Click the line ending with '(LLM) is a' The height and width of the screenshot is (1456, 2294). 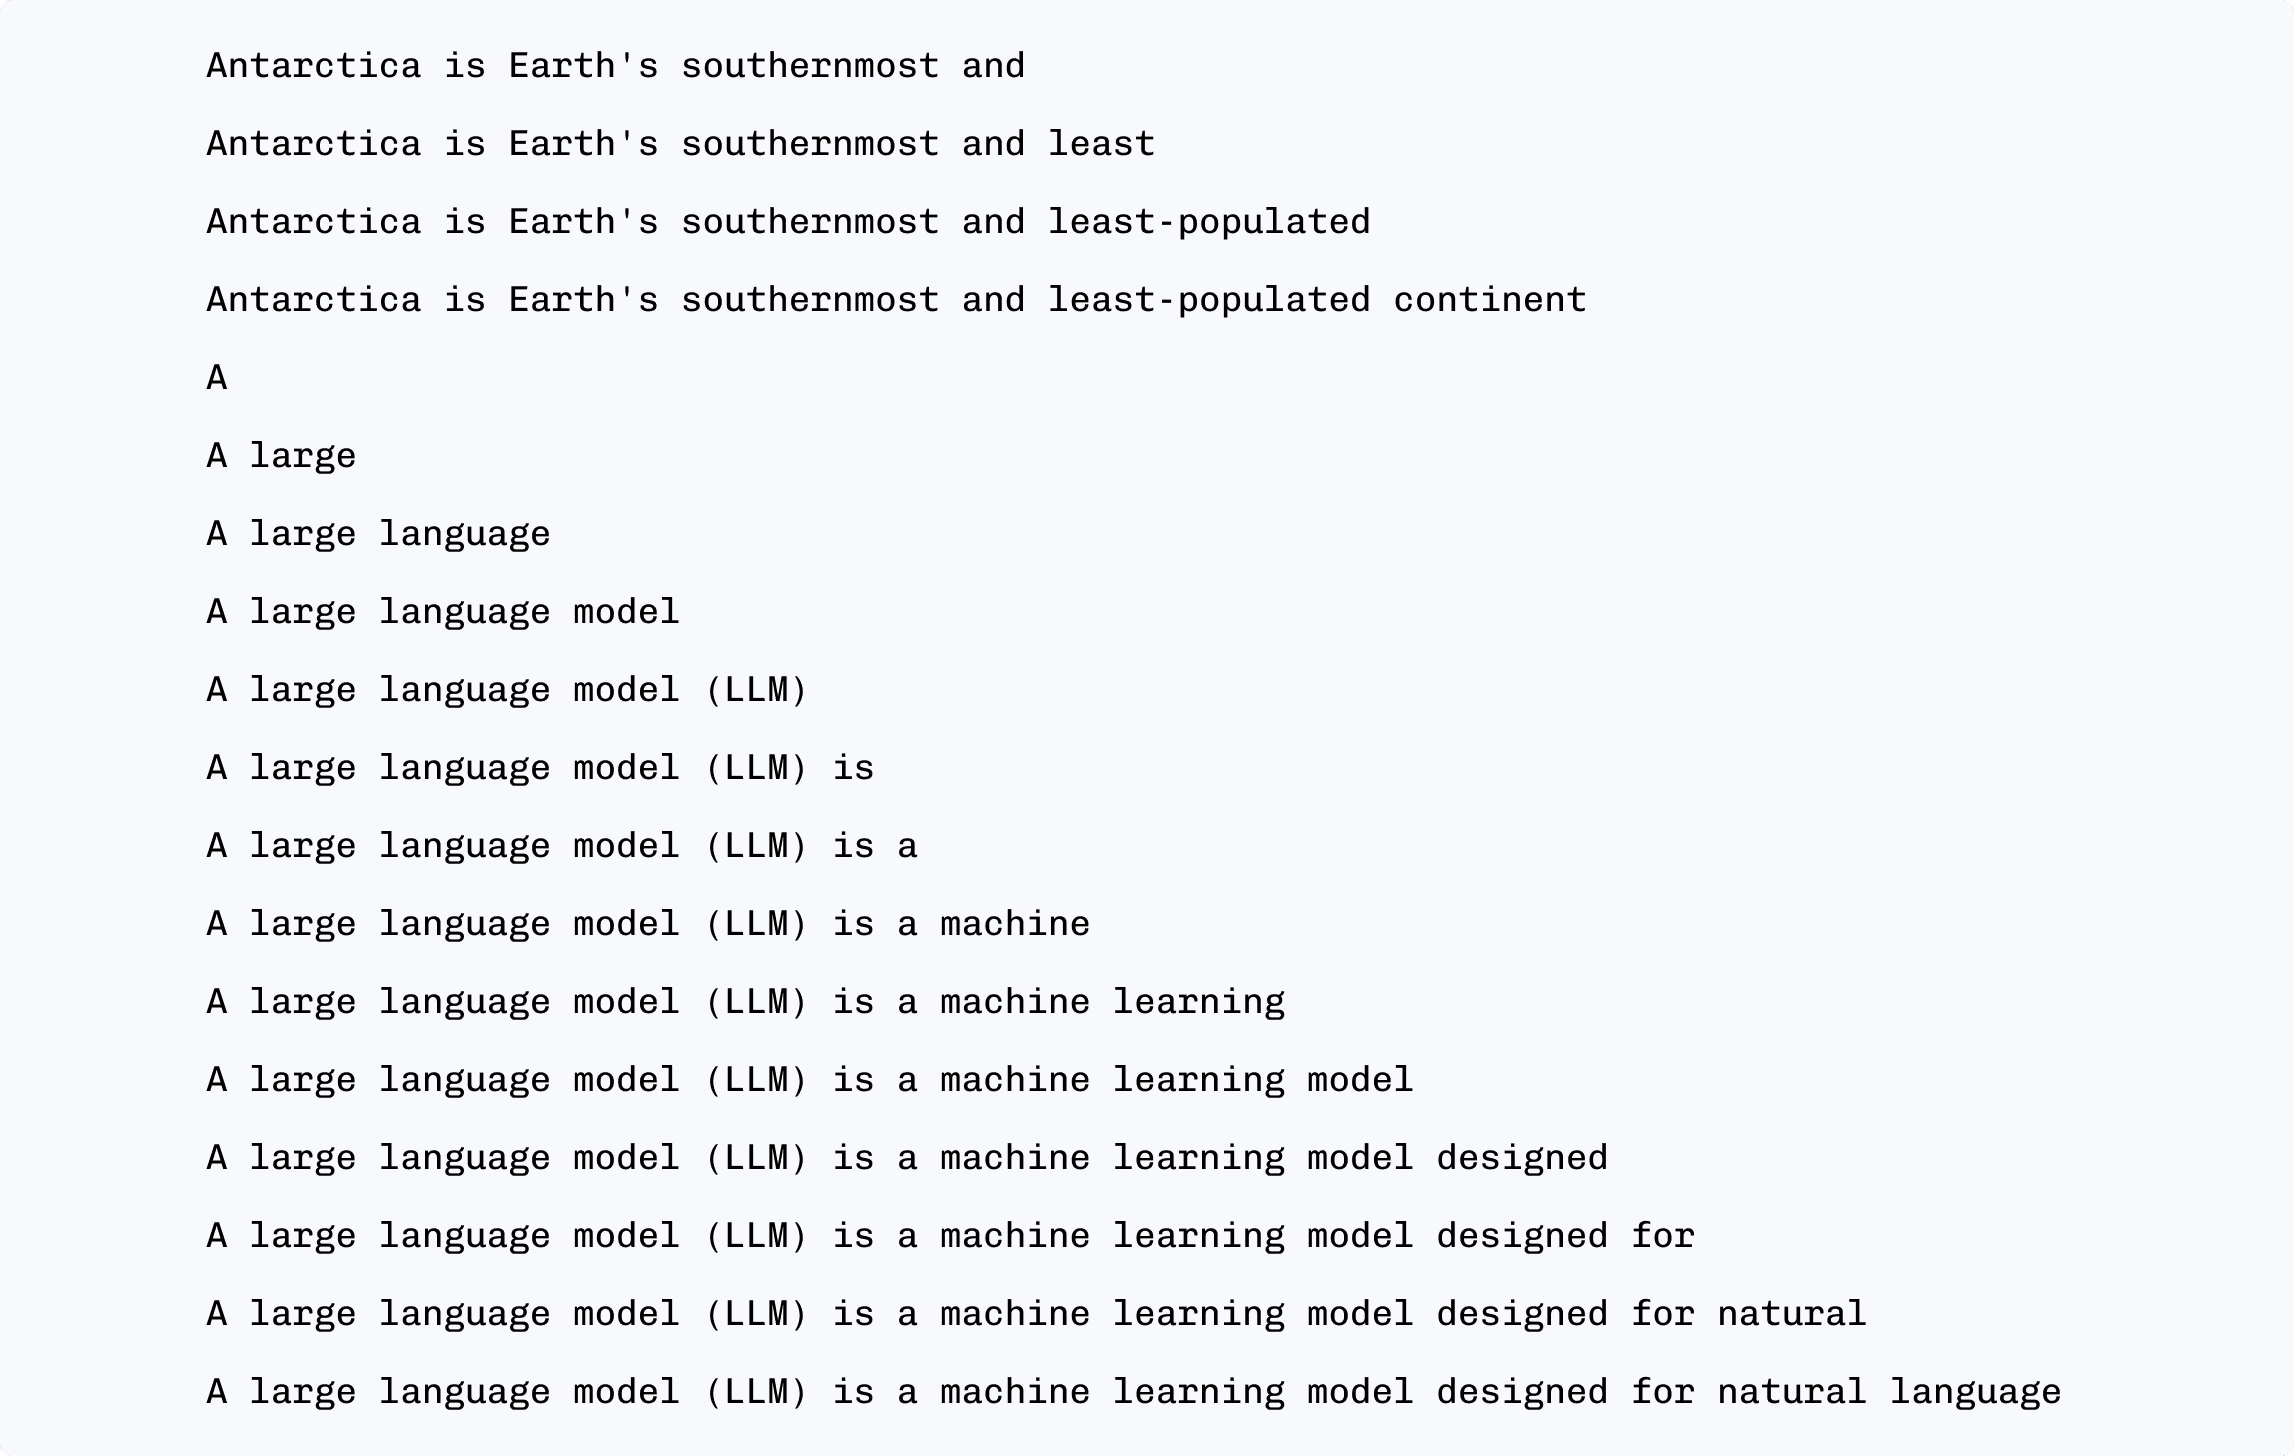[562, 846]
